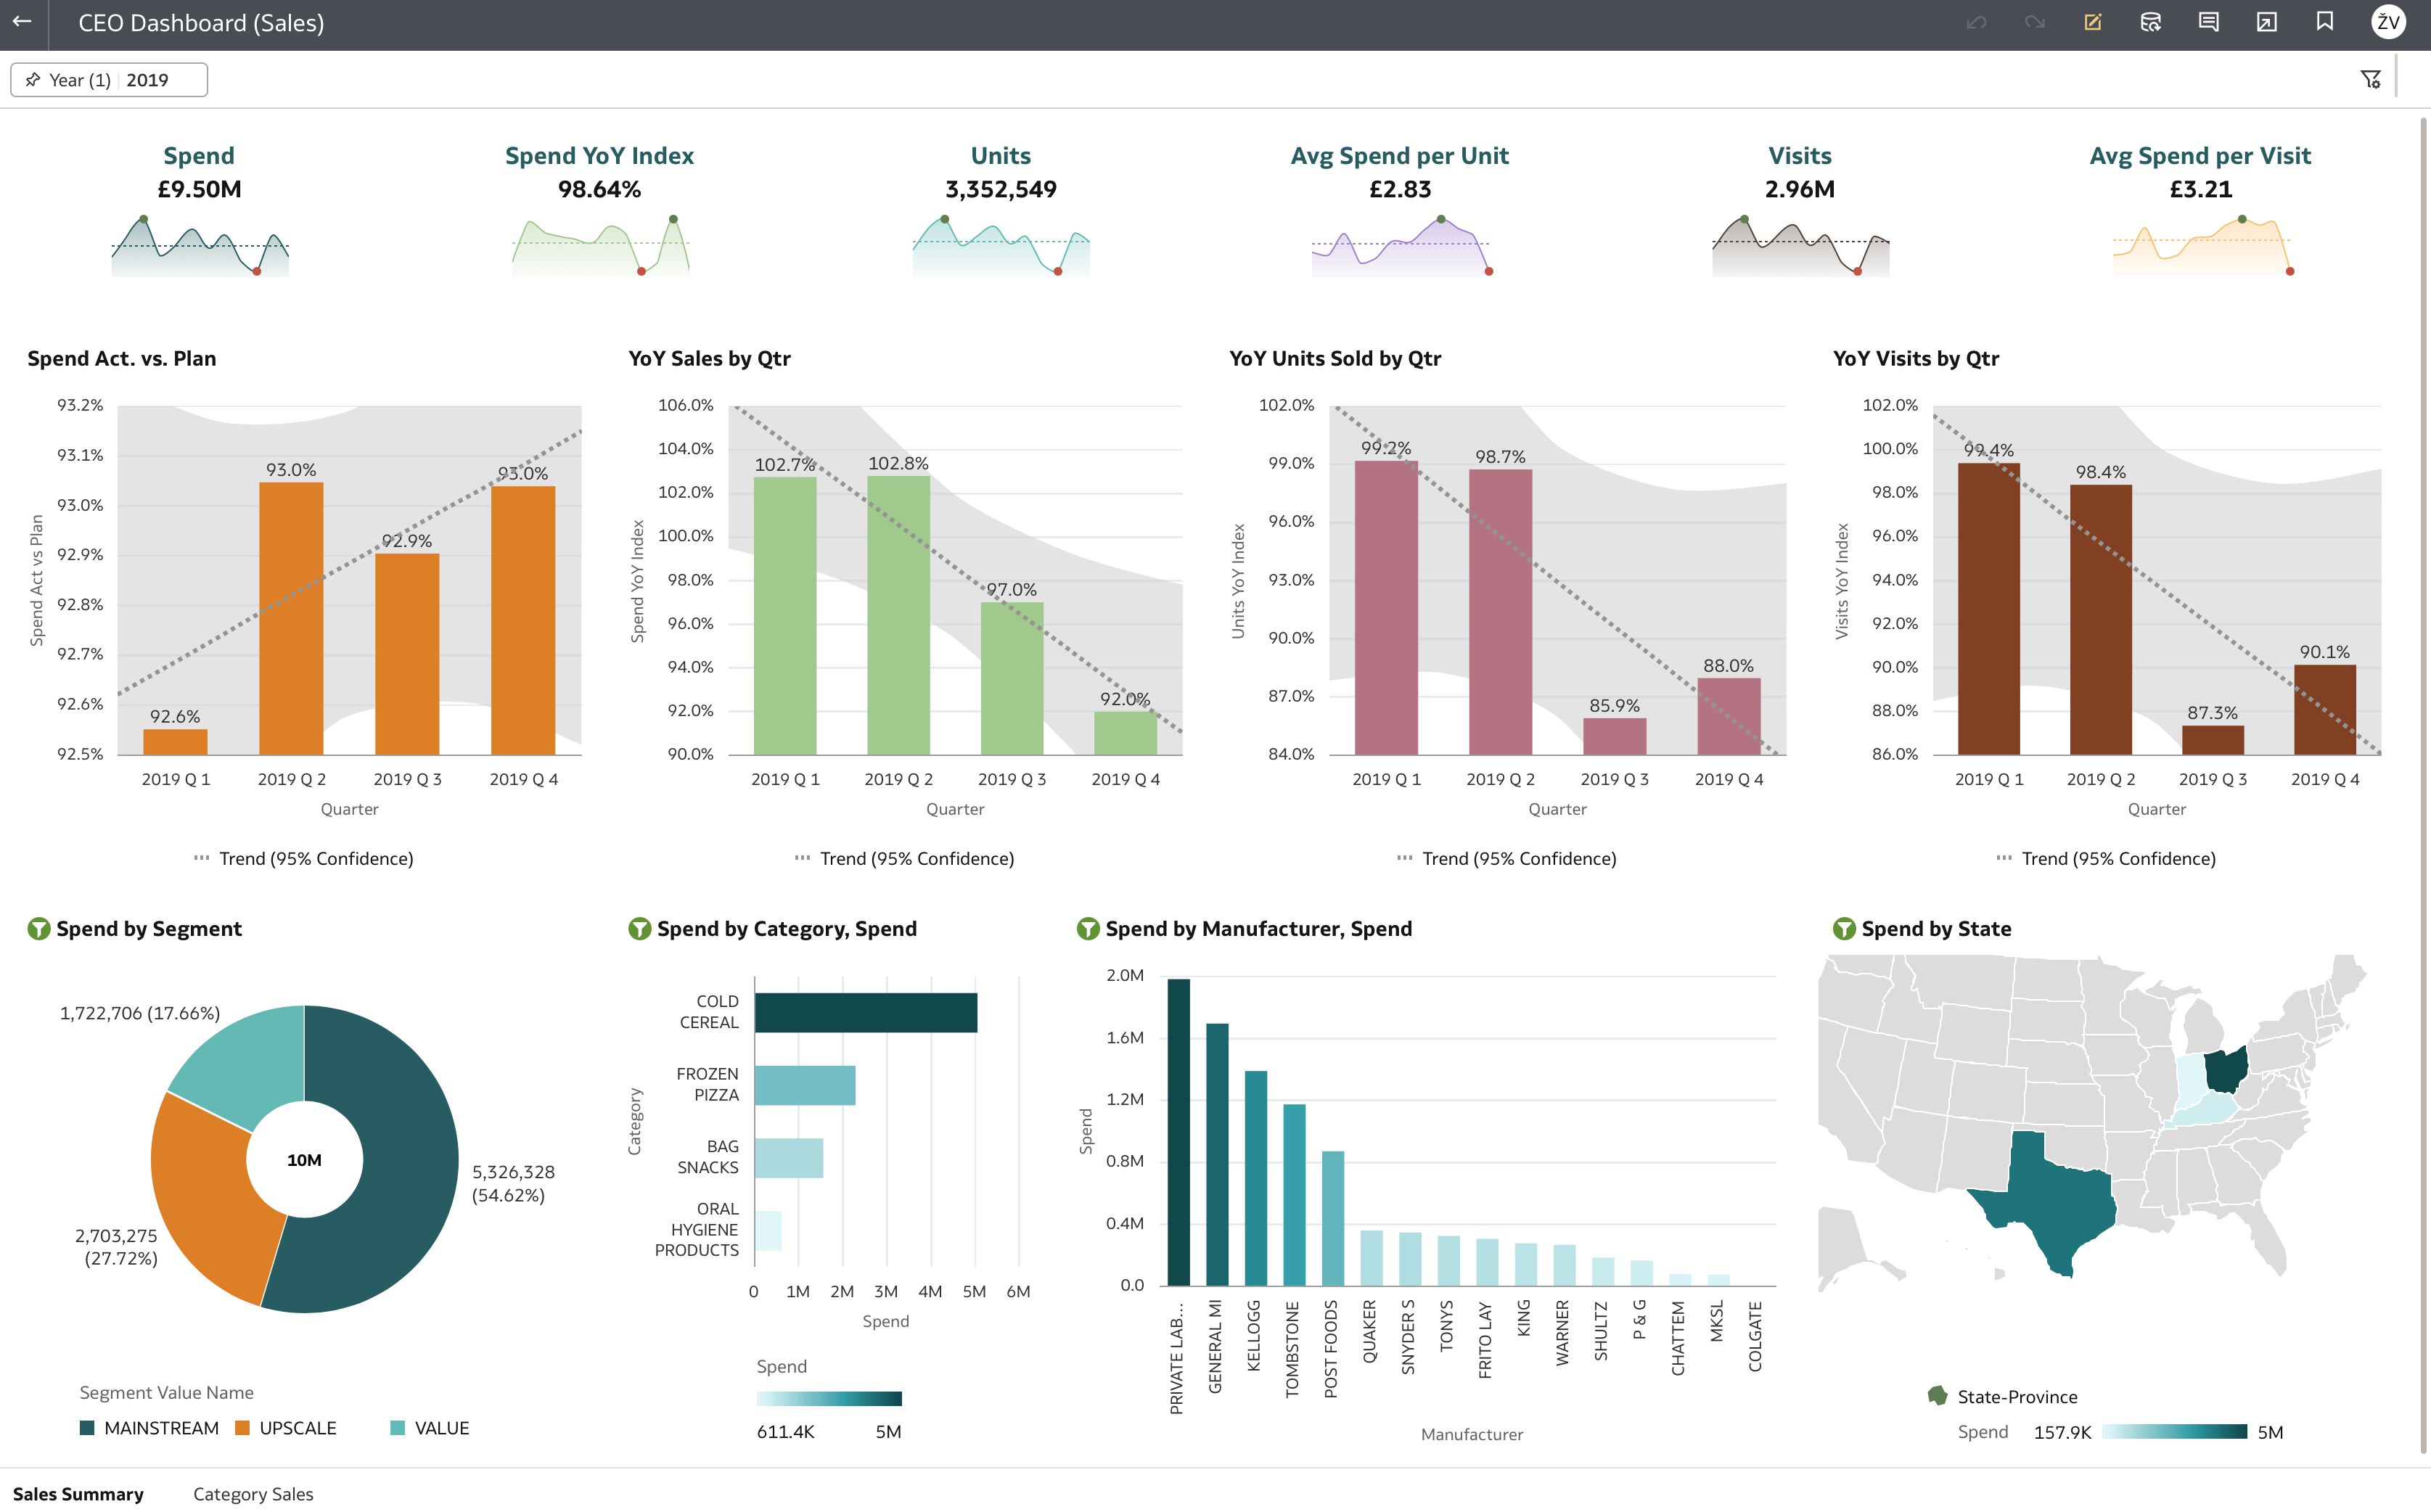Select 98.4% bar in YoY Visits by Qtr
2431x1512 pixels.
(x=2100, y=620)
